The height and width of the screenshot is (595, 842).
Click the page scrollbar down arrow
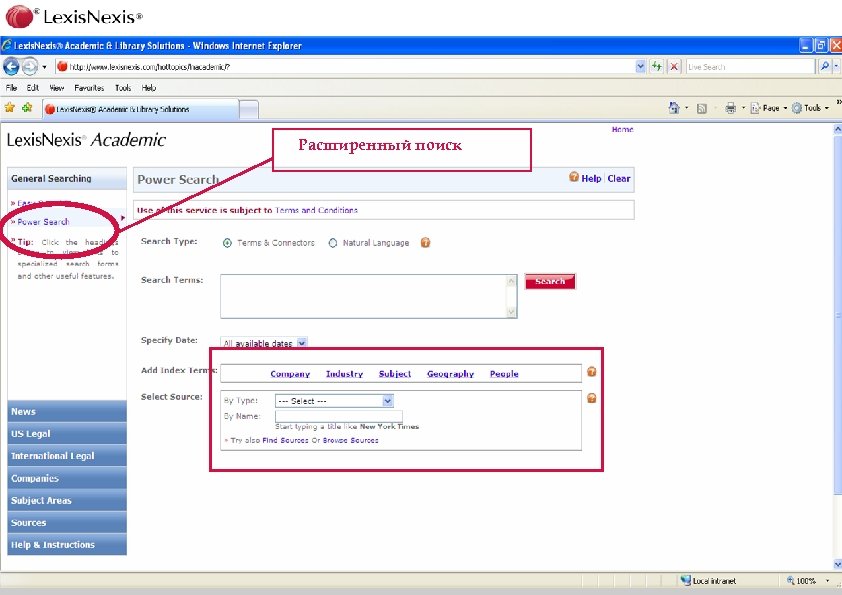click(x=837, y=564)
